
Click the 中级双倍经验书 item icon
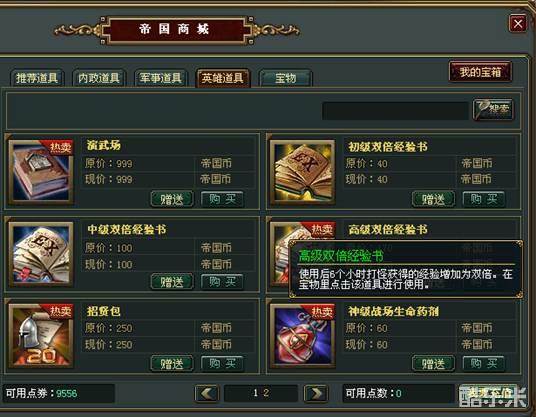(41, 254)
